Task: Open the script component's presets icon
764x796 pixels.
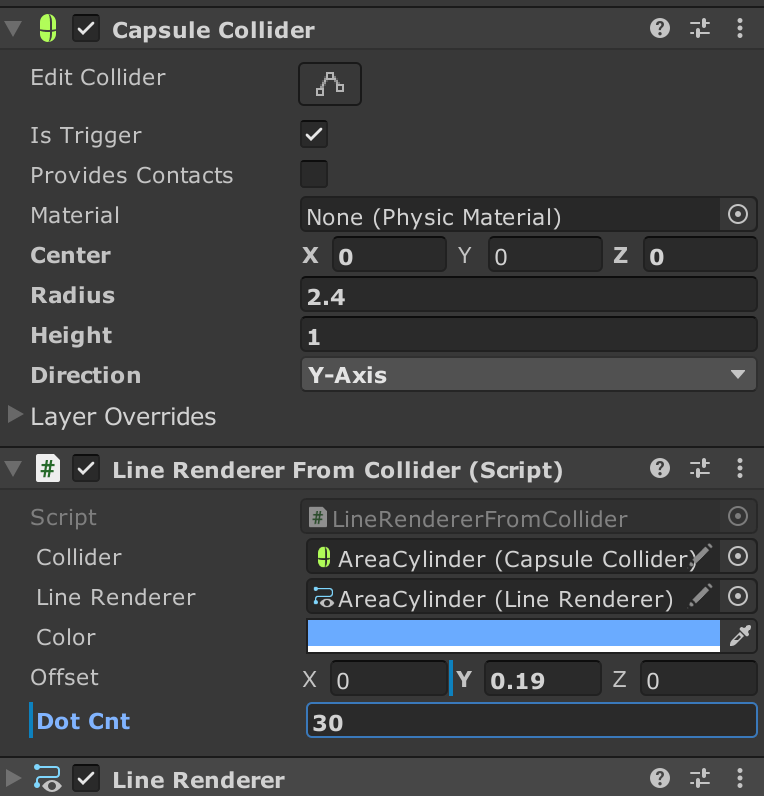Action: tap(700, 468)
